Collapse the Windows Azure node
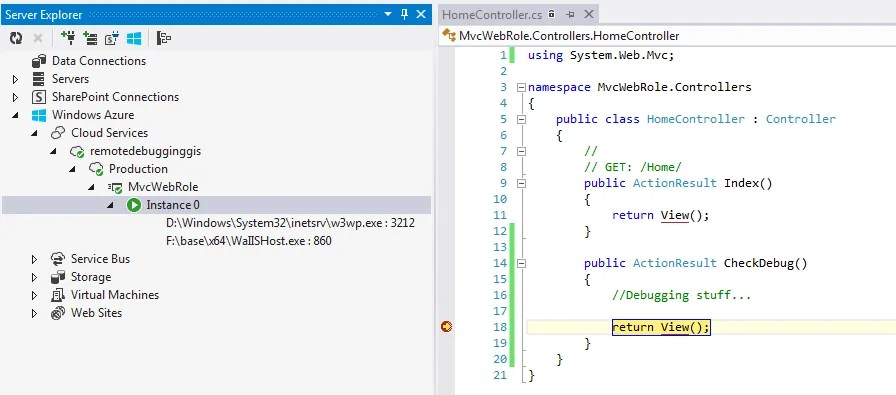896x395 pixels. 15,115
